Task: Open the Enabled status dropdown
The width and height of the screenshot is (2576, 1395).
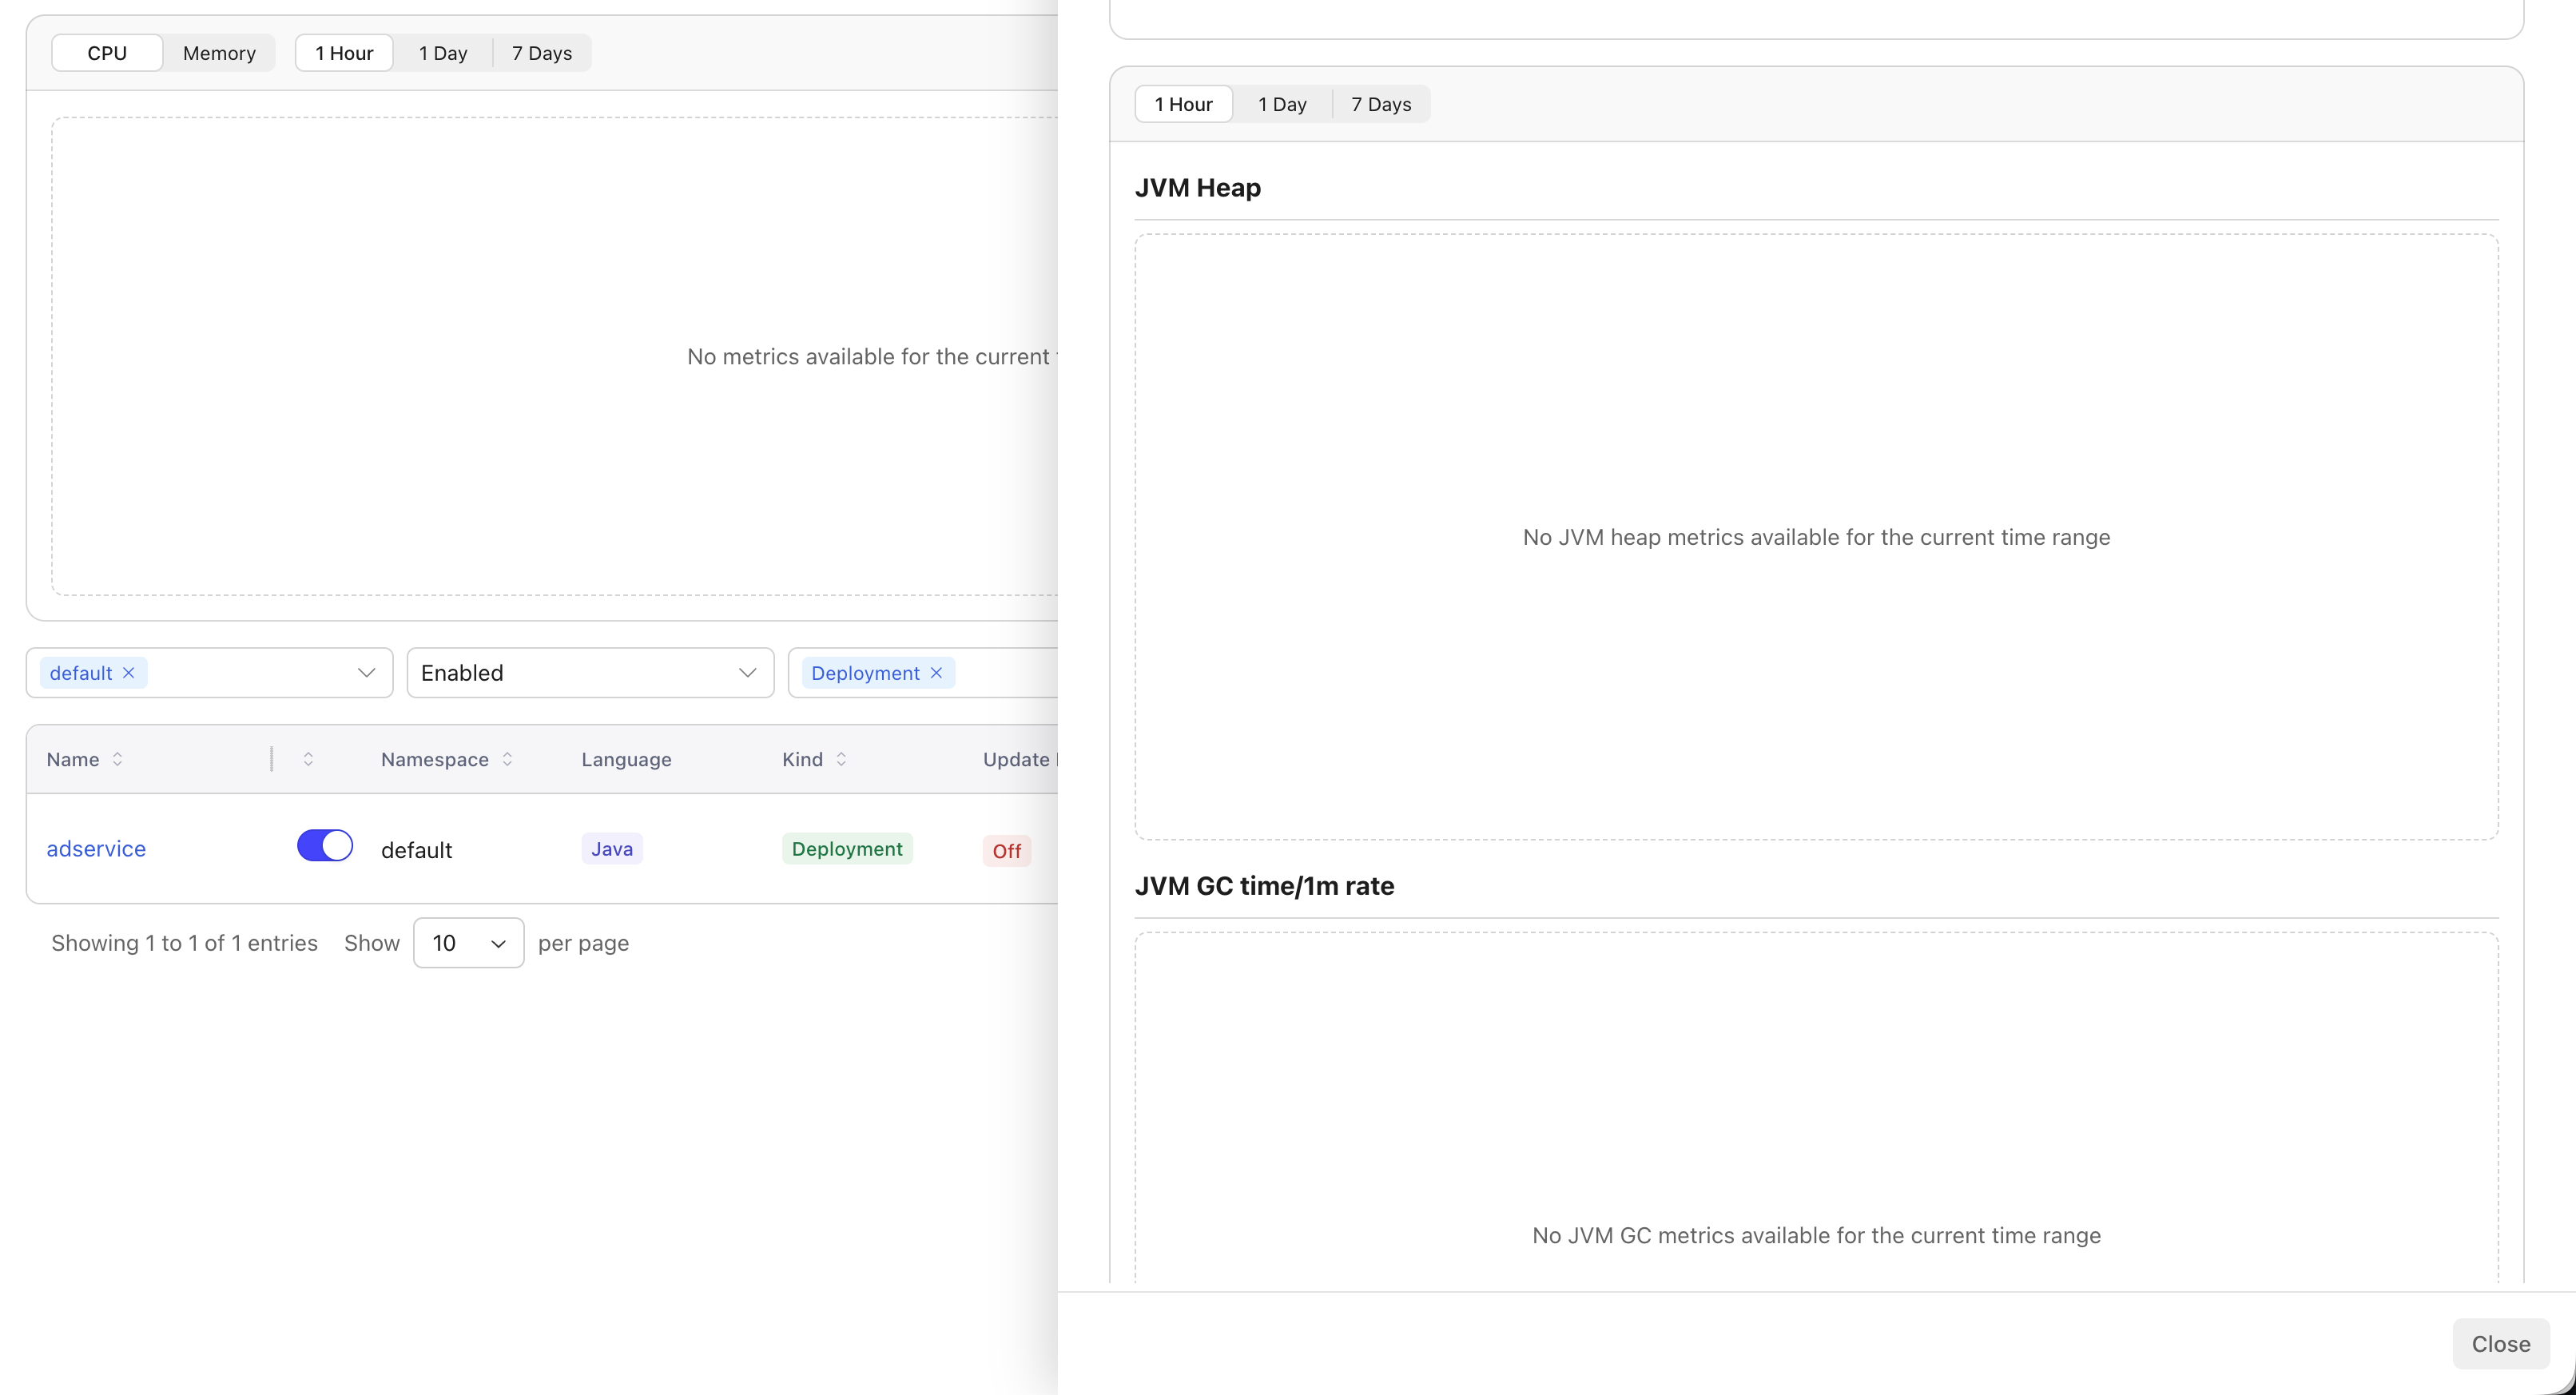Action: (x=590, y=673)
